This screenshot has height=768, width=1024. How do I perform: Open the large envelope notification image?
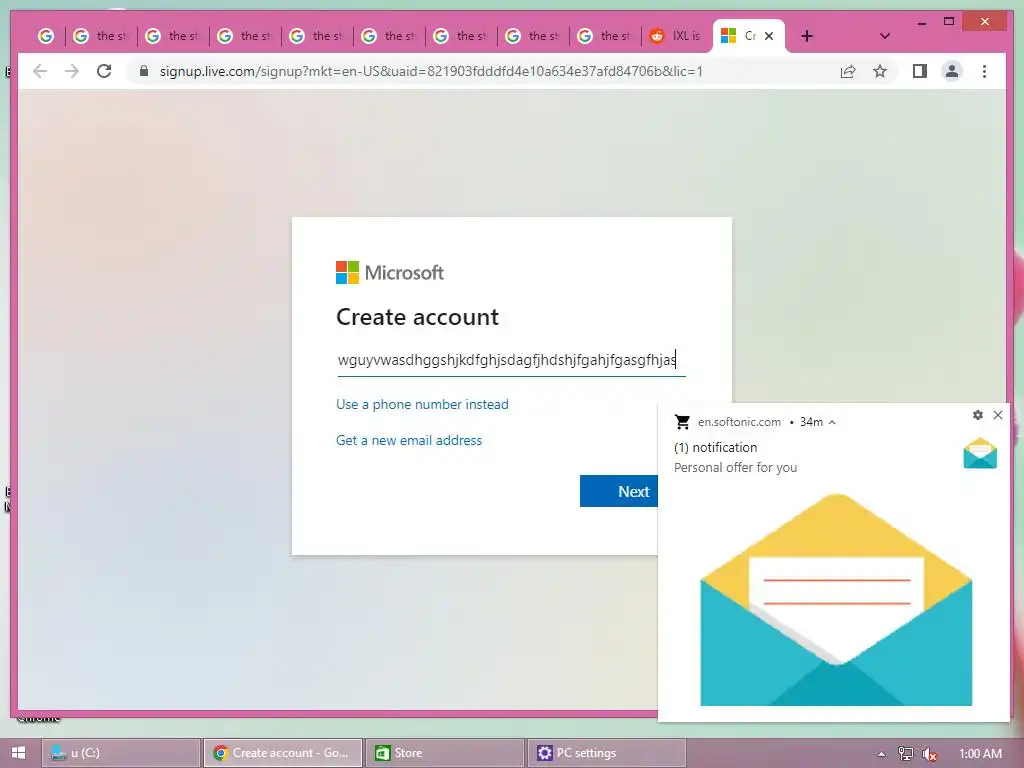[x=836, y=600]
